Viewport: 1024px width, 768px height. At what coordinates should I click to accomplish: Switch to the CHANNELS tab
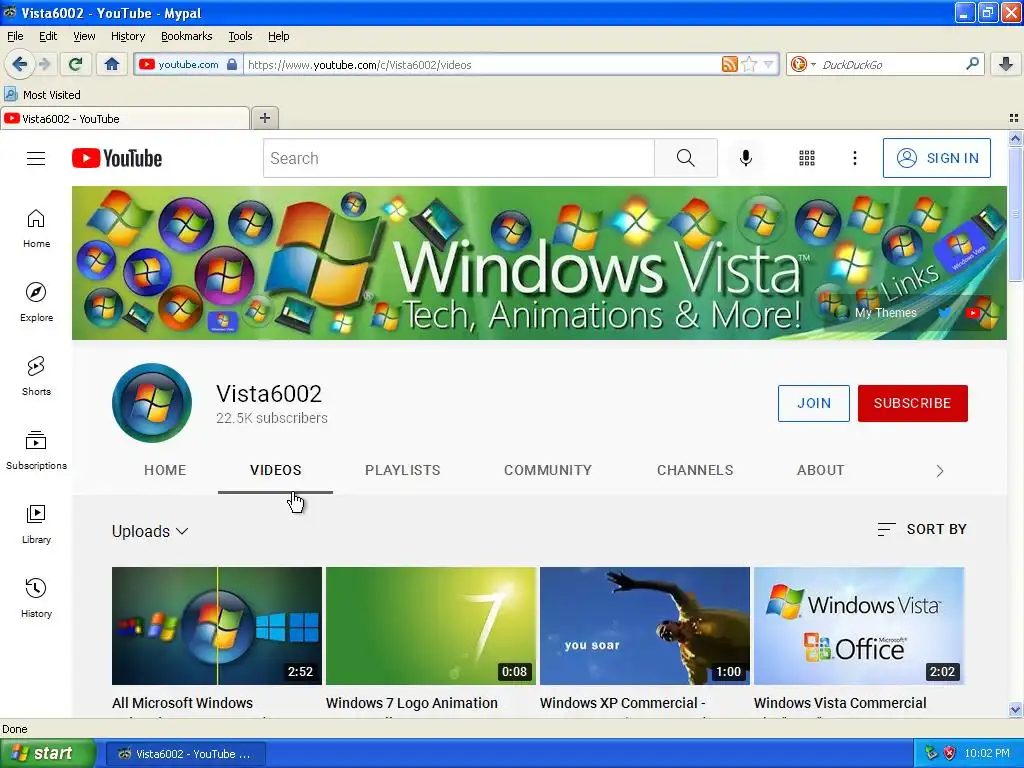click(695, 470)
